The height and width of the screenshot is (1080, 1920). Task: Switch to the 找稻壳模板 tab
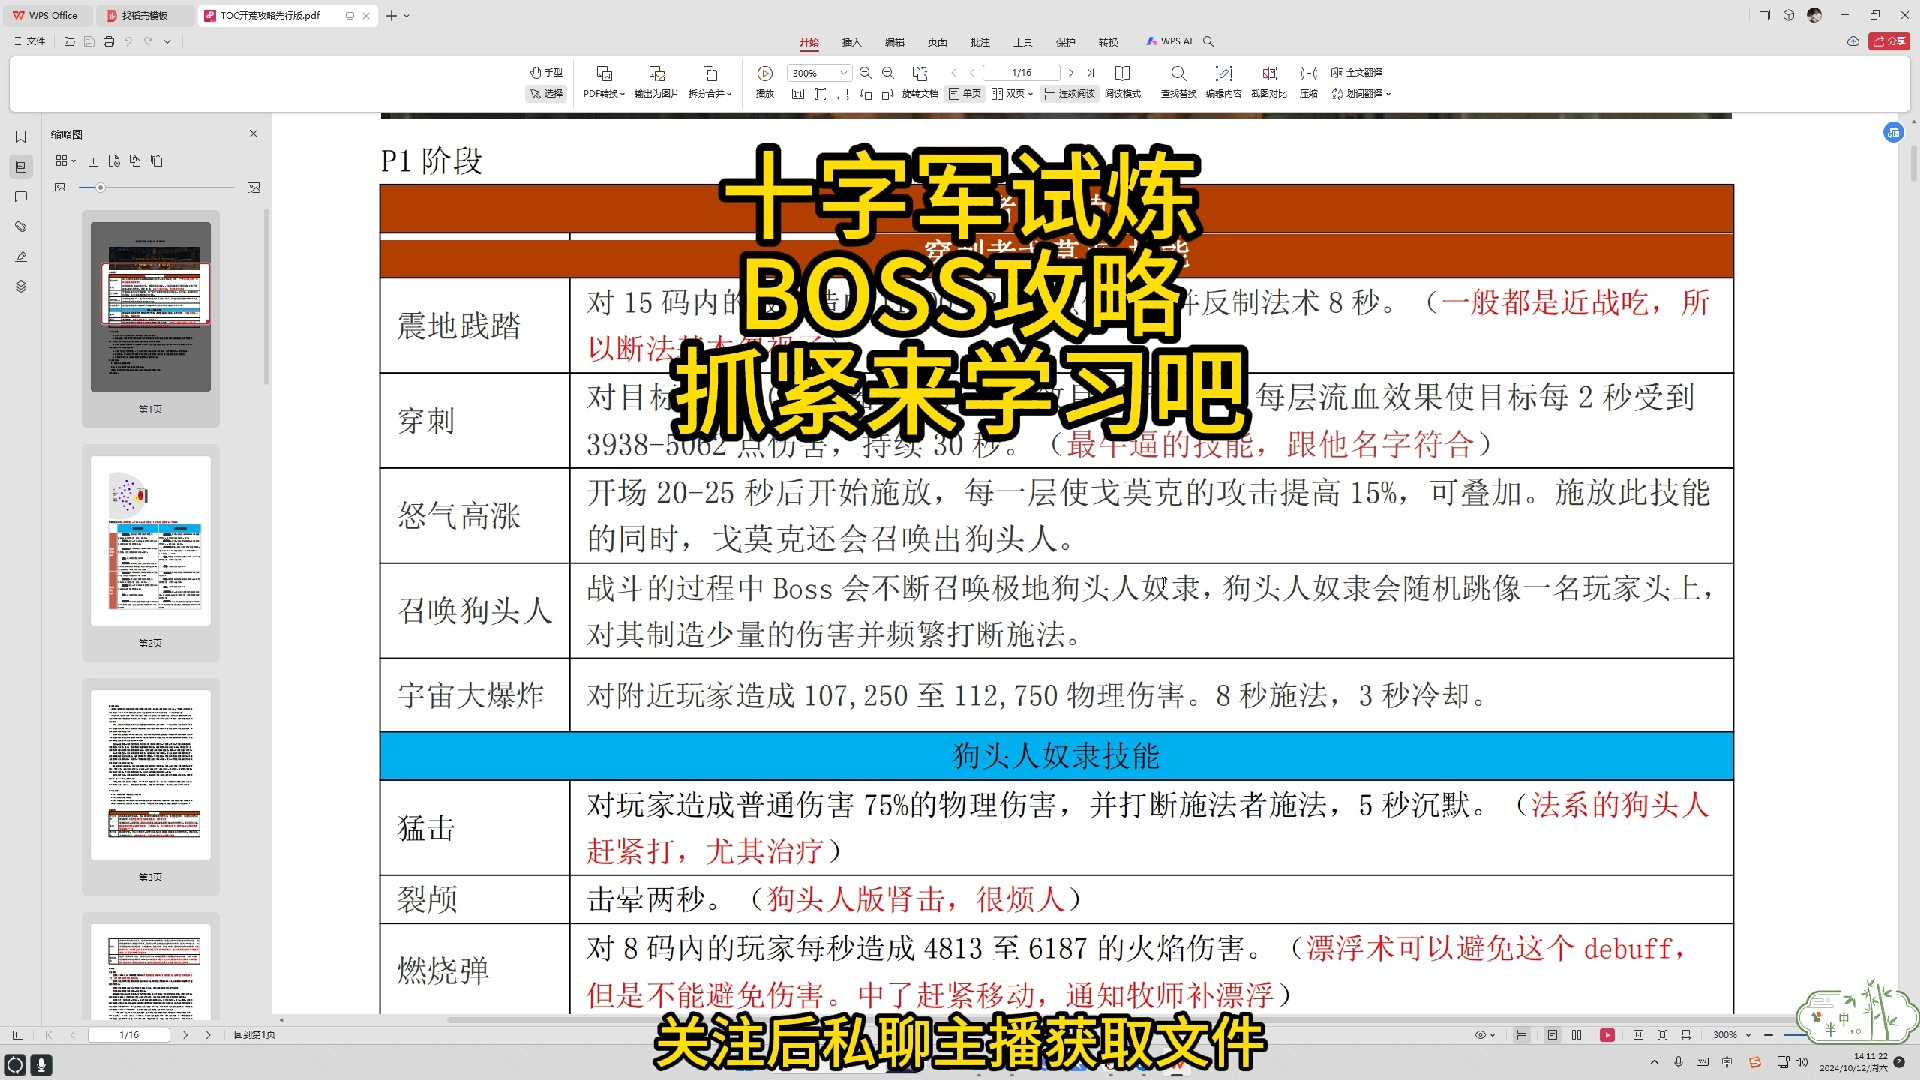click(144, 15)
